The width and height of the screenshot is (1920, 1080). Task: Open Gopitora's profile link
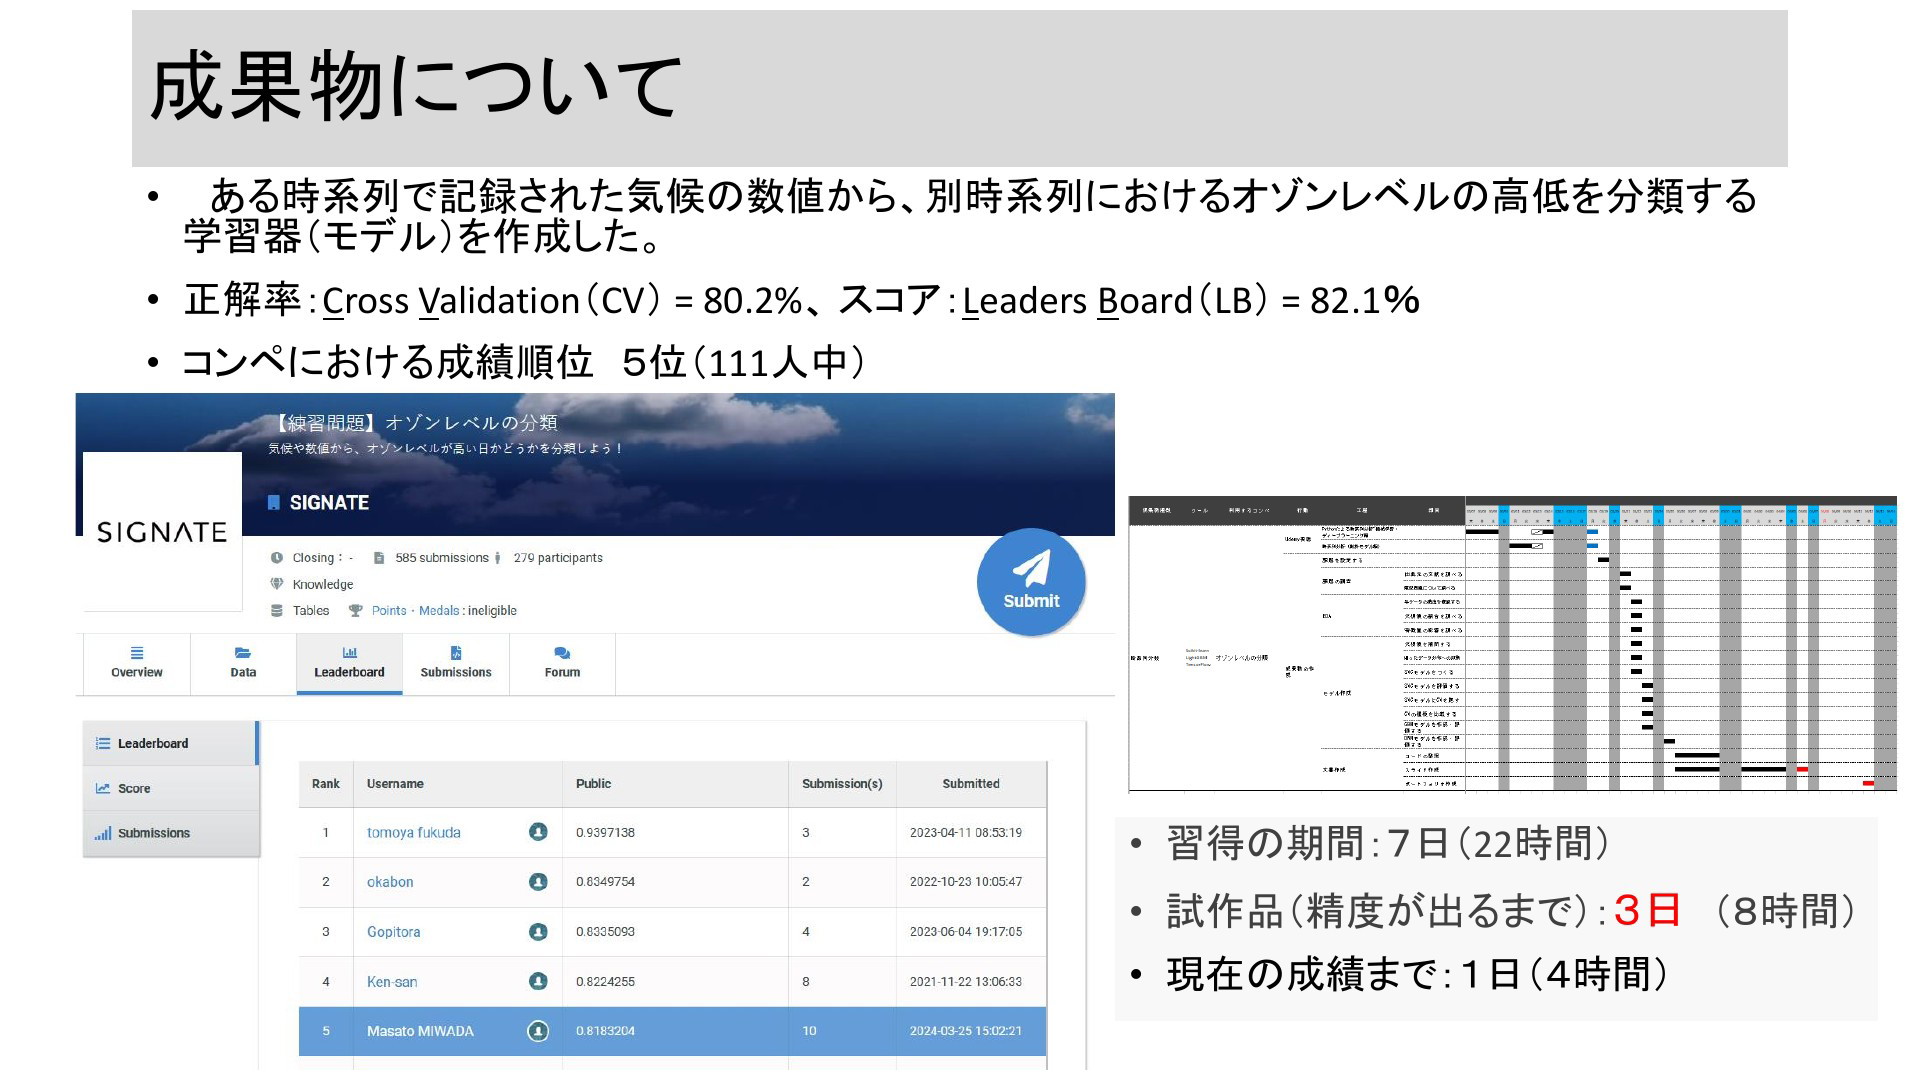[x=393, y=932]
